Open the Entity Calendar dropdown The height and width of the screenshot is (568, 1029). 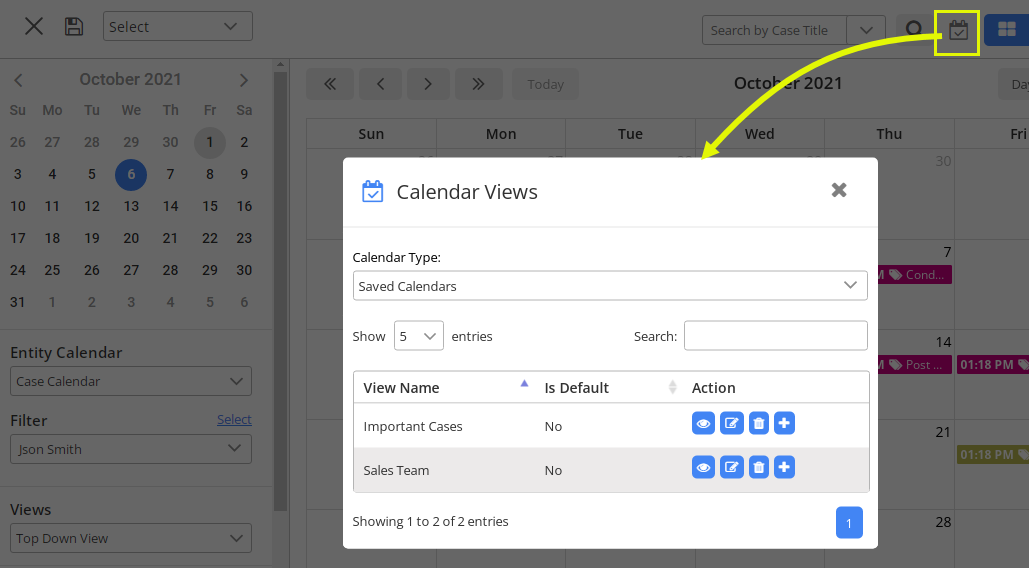point(131,381)
